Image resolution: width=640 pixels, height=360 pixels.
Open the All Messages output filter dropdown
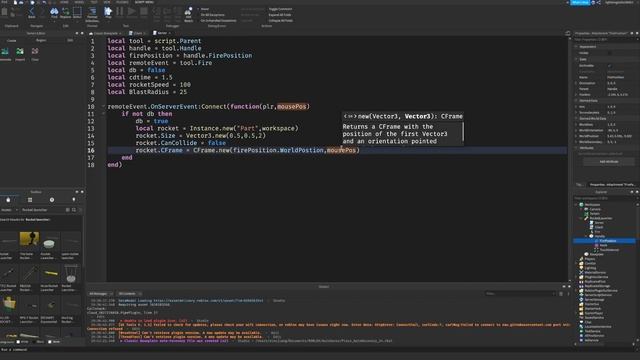tap(101, 293)
